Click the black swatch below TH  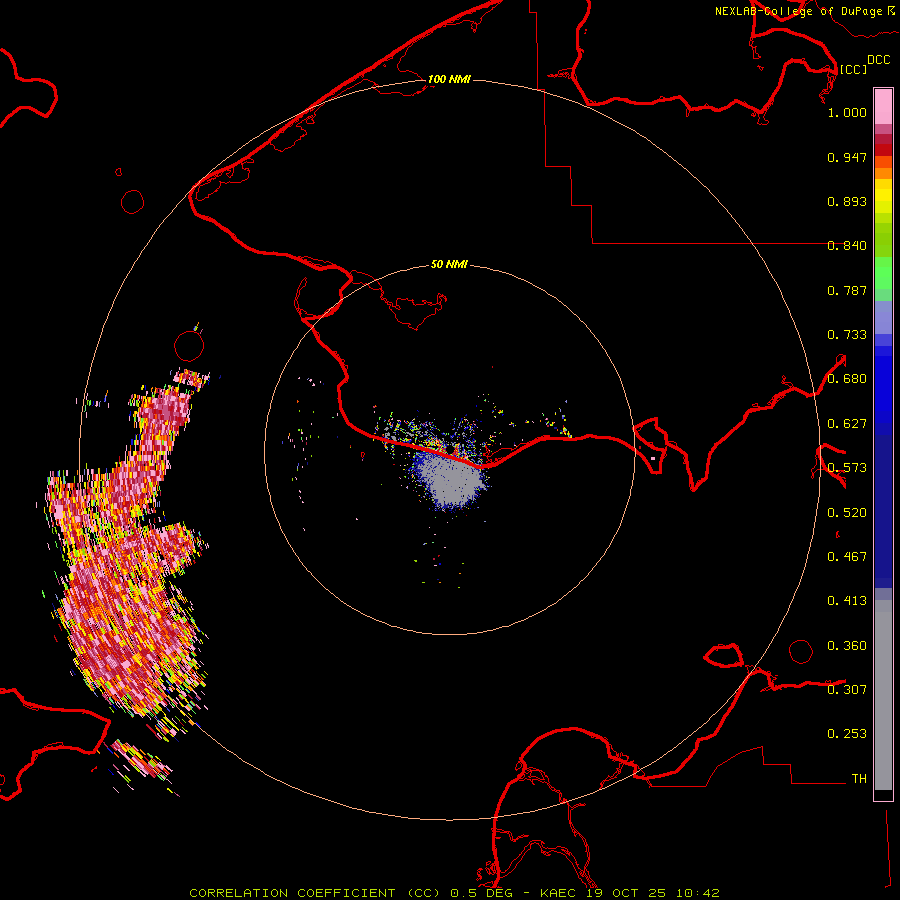click(883, 795)
